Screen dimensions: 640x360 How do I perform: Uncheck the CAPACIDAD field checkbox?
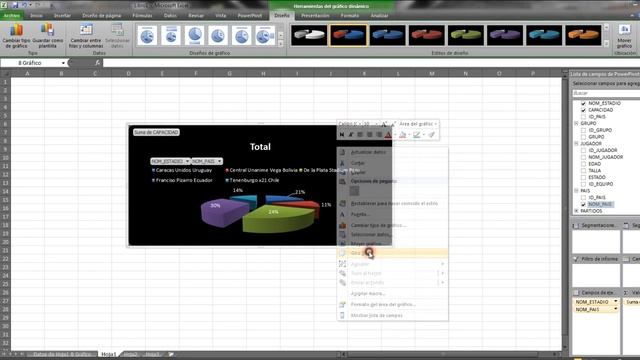[x=583, y=110]
